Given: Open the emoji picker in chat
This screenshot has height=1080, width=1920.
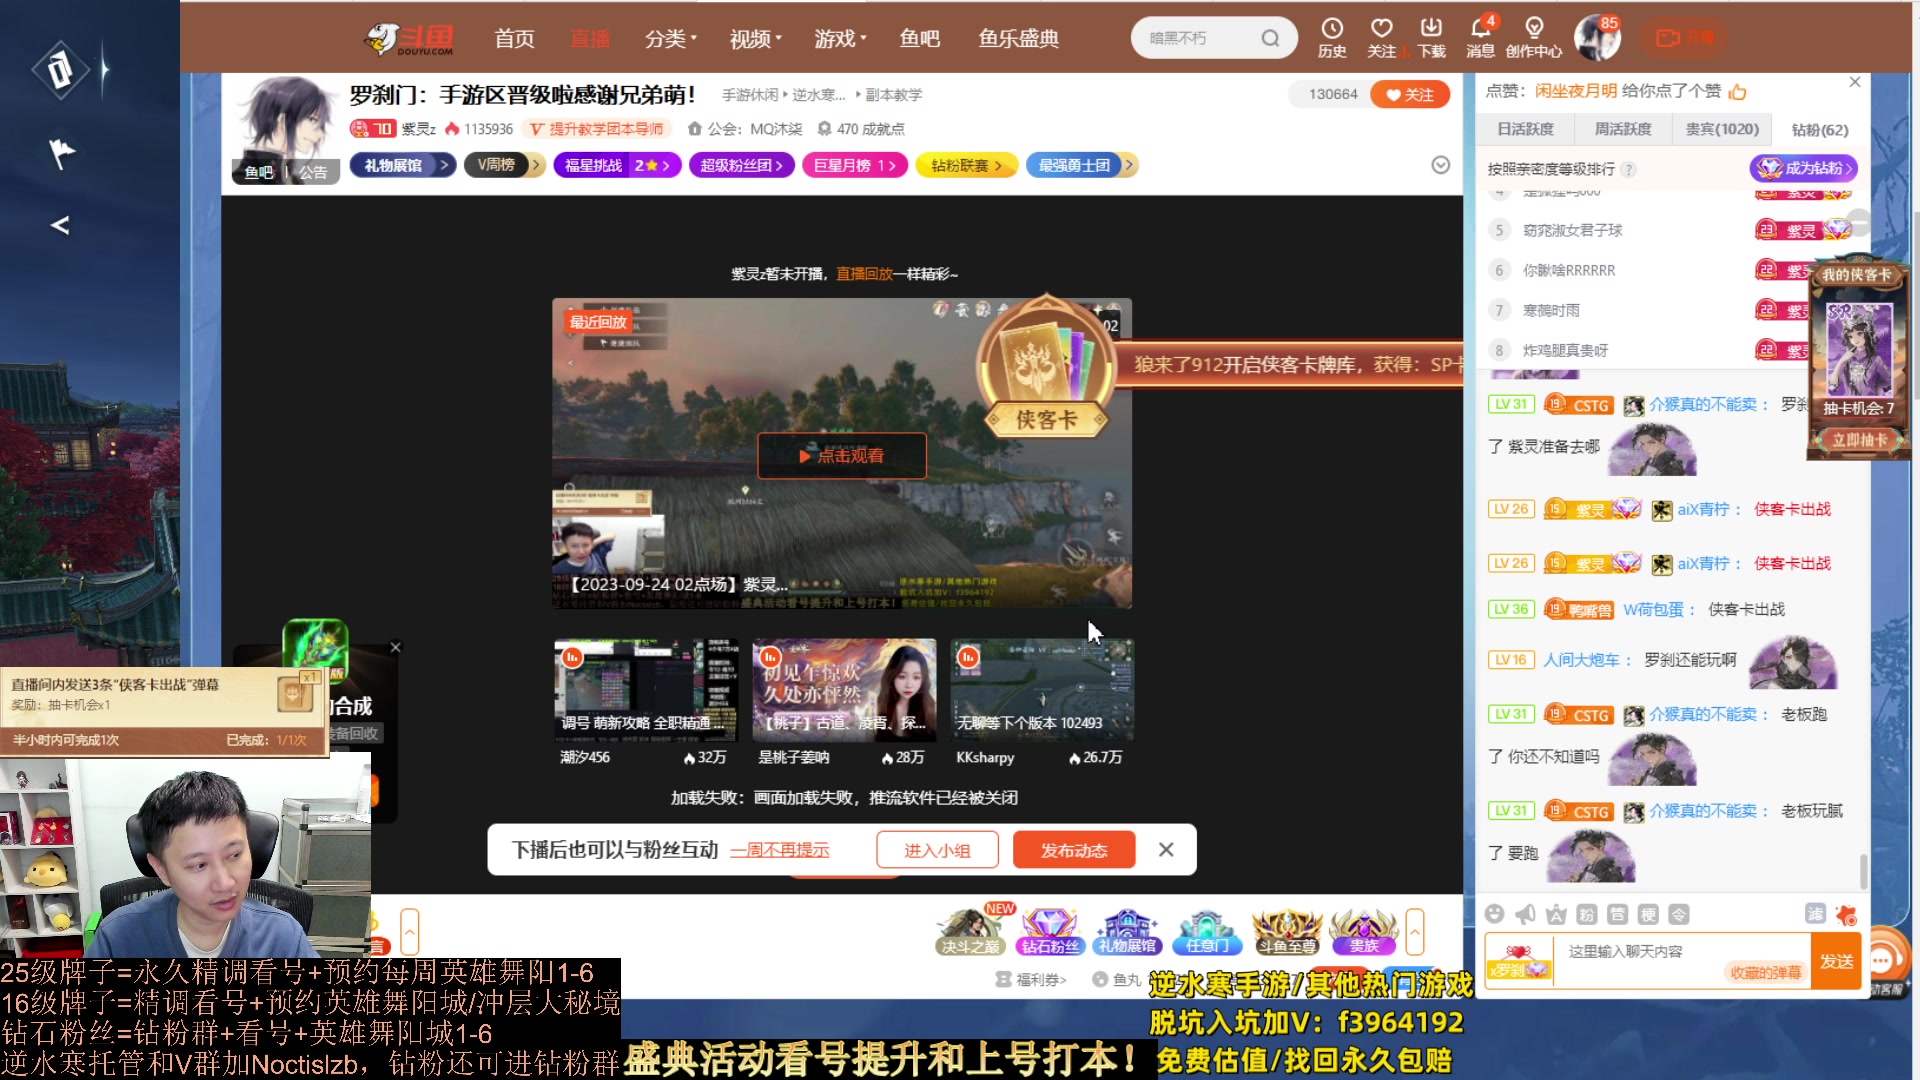Looking at the screenshot, I should [1495, 914].
